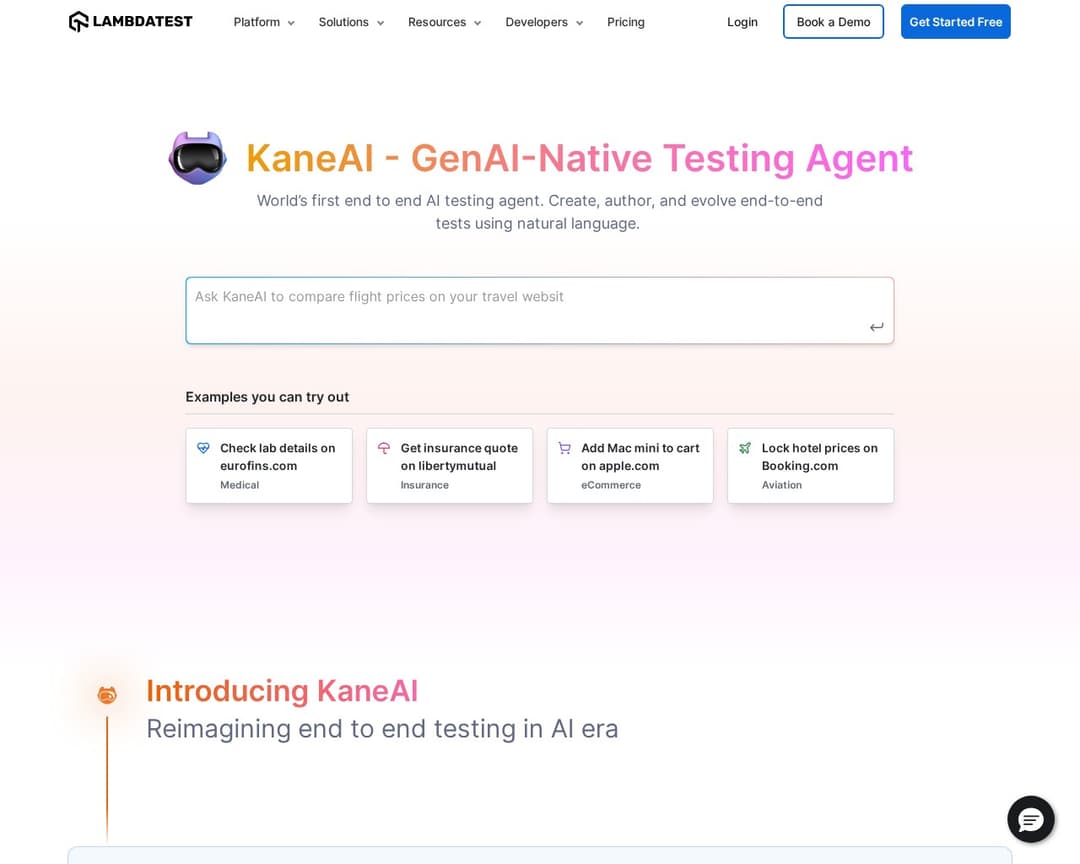Click the LambdaTest logo
Viewport: 1080px width, 864px height.
(130, 21)
